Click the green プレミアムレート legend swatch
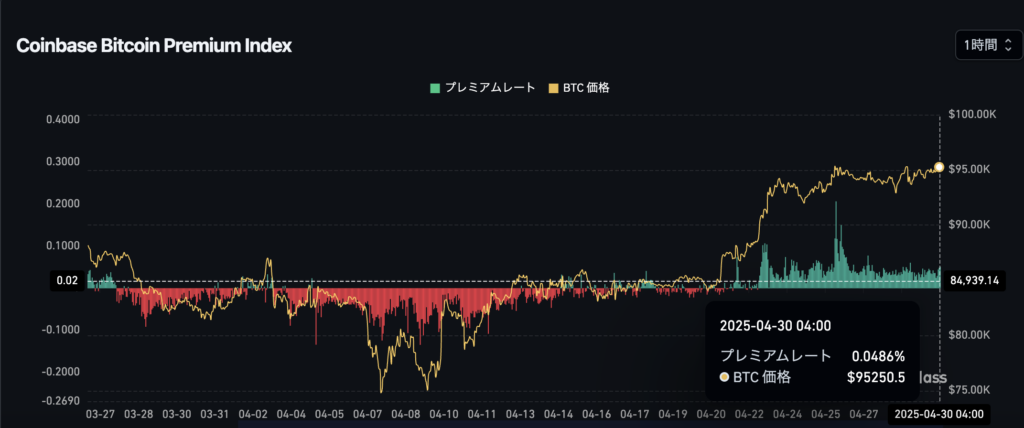Image resolution: width=1024 pixels, height=428 pixels. [434, 88]
